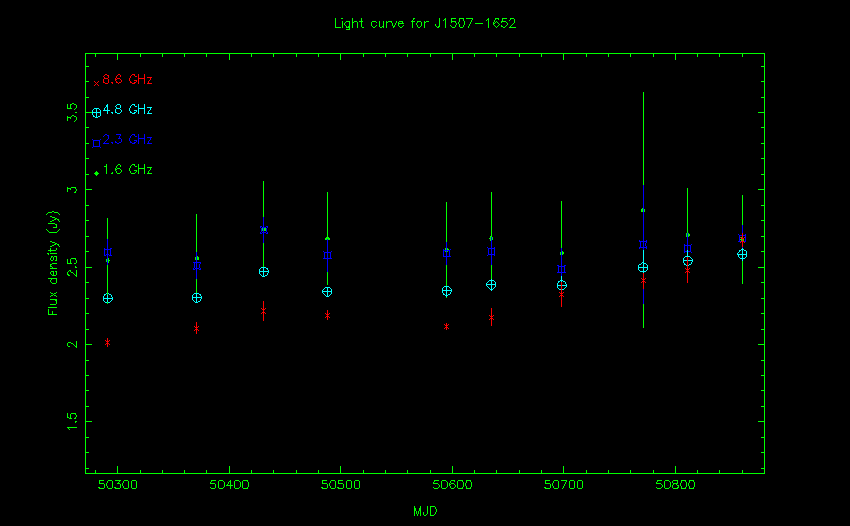Select the "8.6 GHz" legend label

(x=127, y=80)
